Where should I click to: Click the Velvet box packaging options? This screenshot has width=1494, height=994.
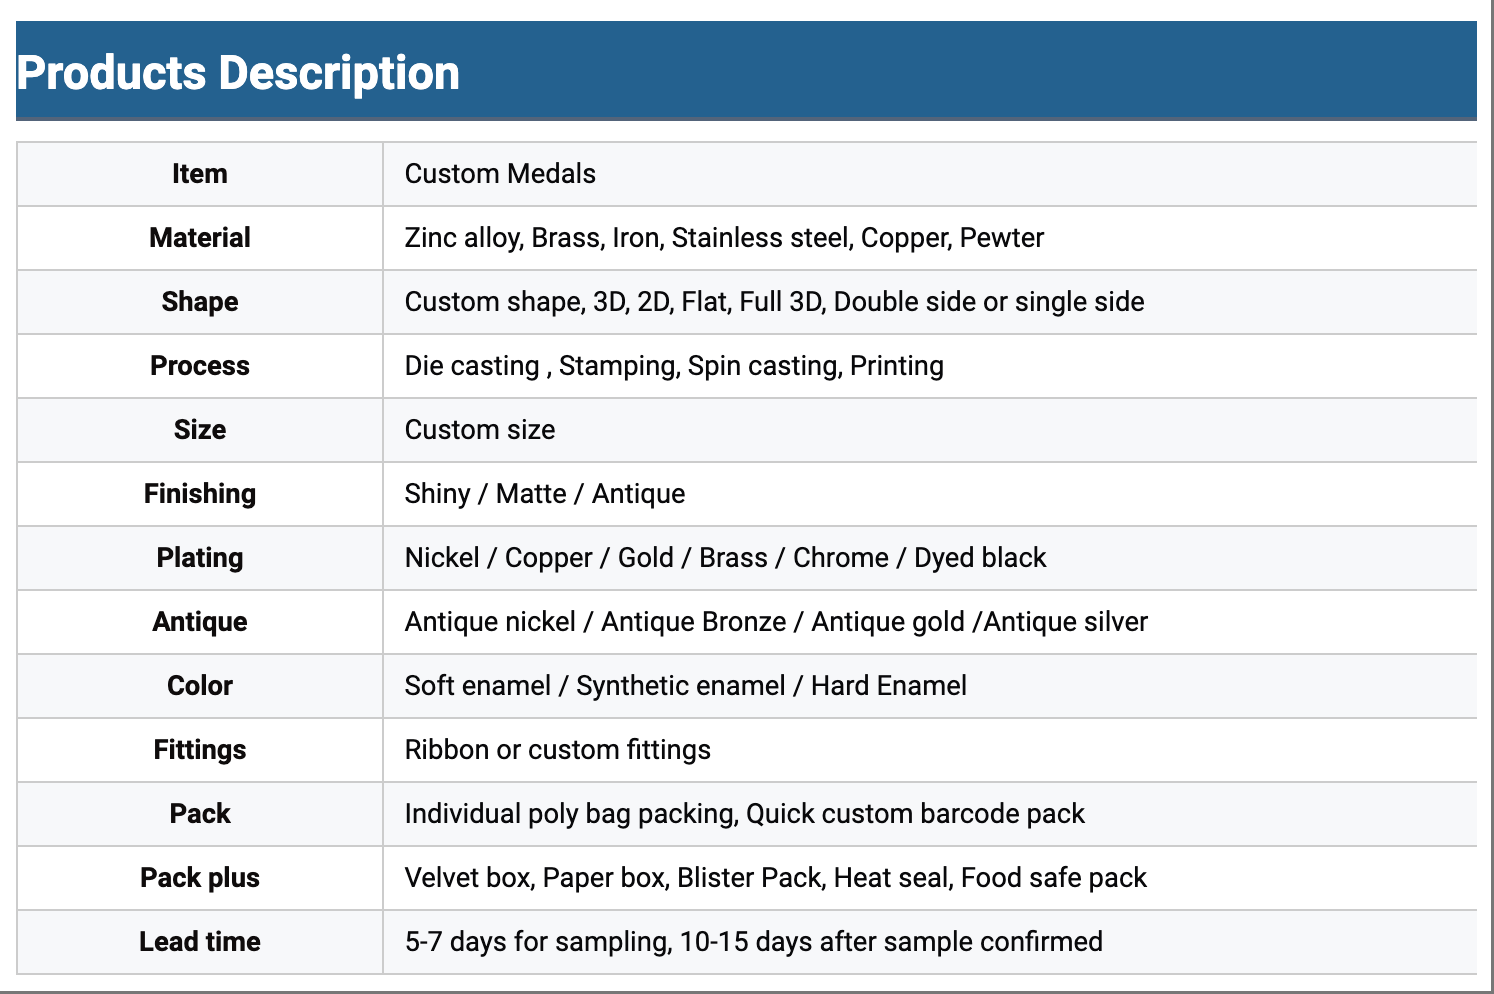coord(775,878)
